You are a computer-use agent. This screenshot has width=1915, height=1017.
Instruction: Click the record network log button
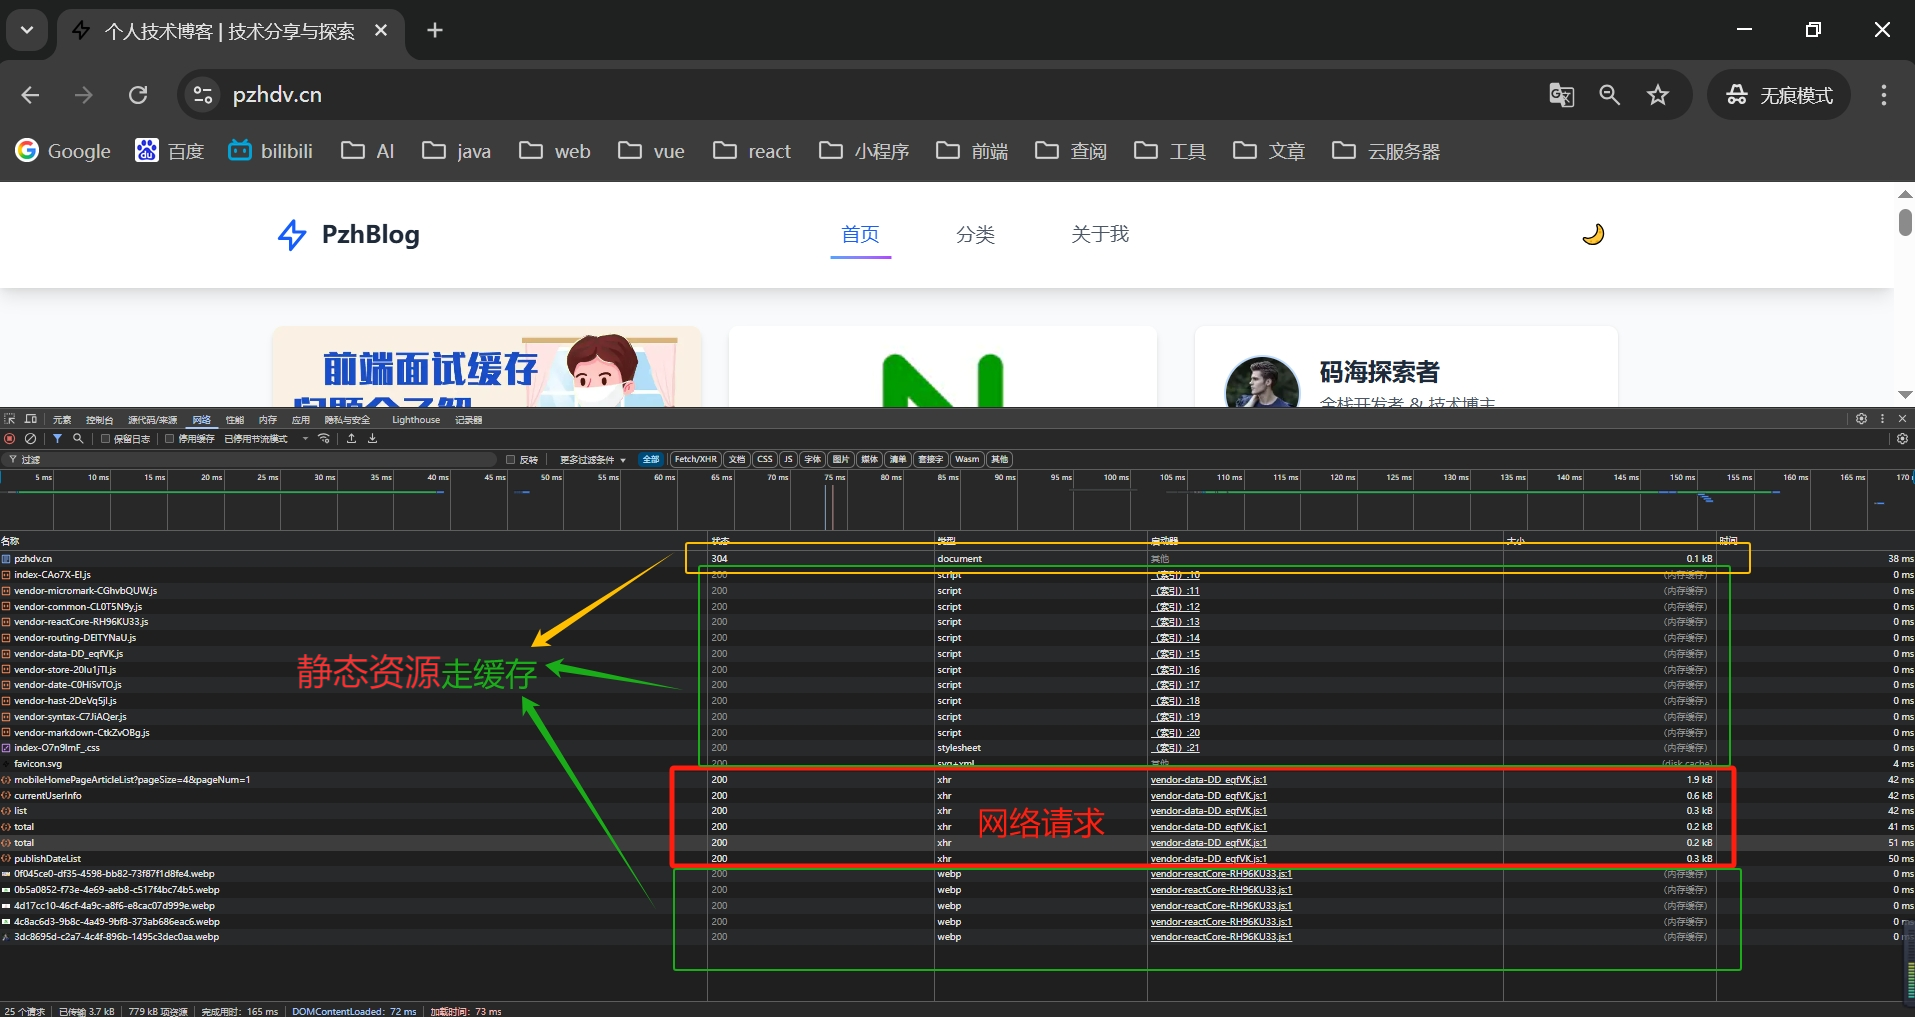click(x=10, y=439)
